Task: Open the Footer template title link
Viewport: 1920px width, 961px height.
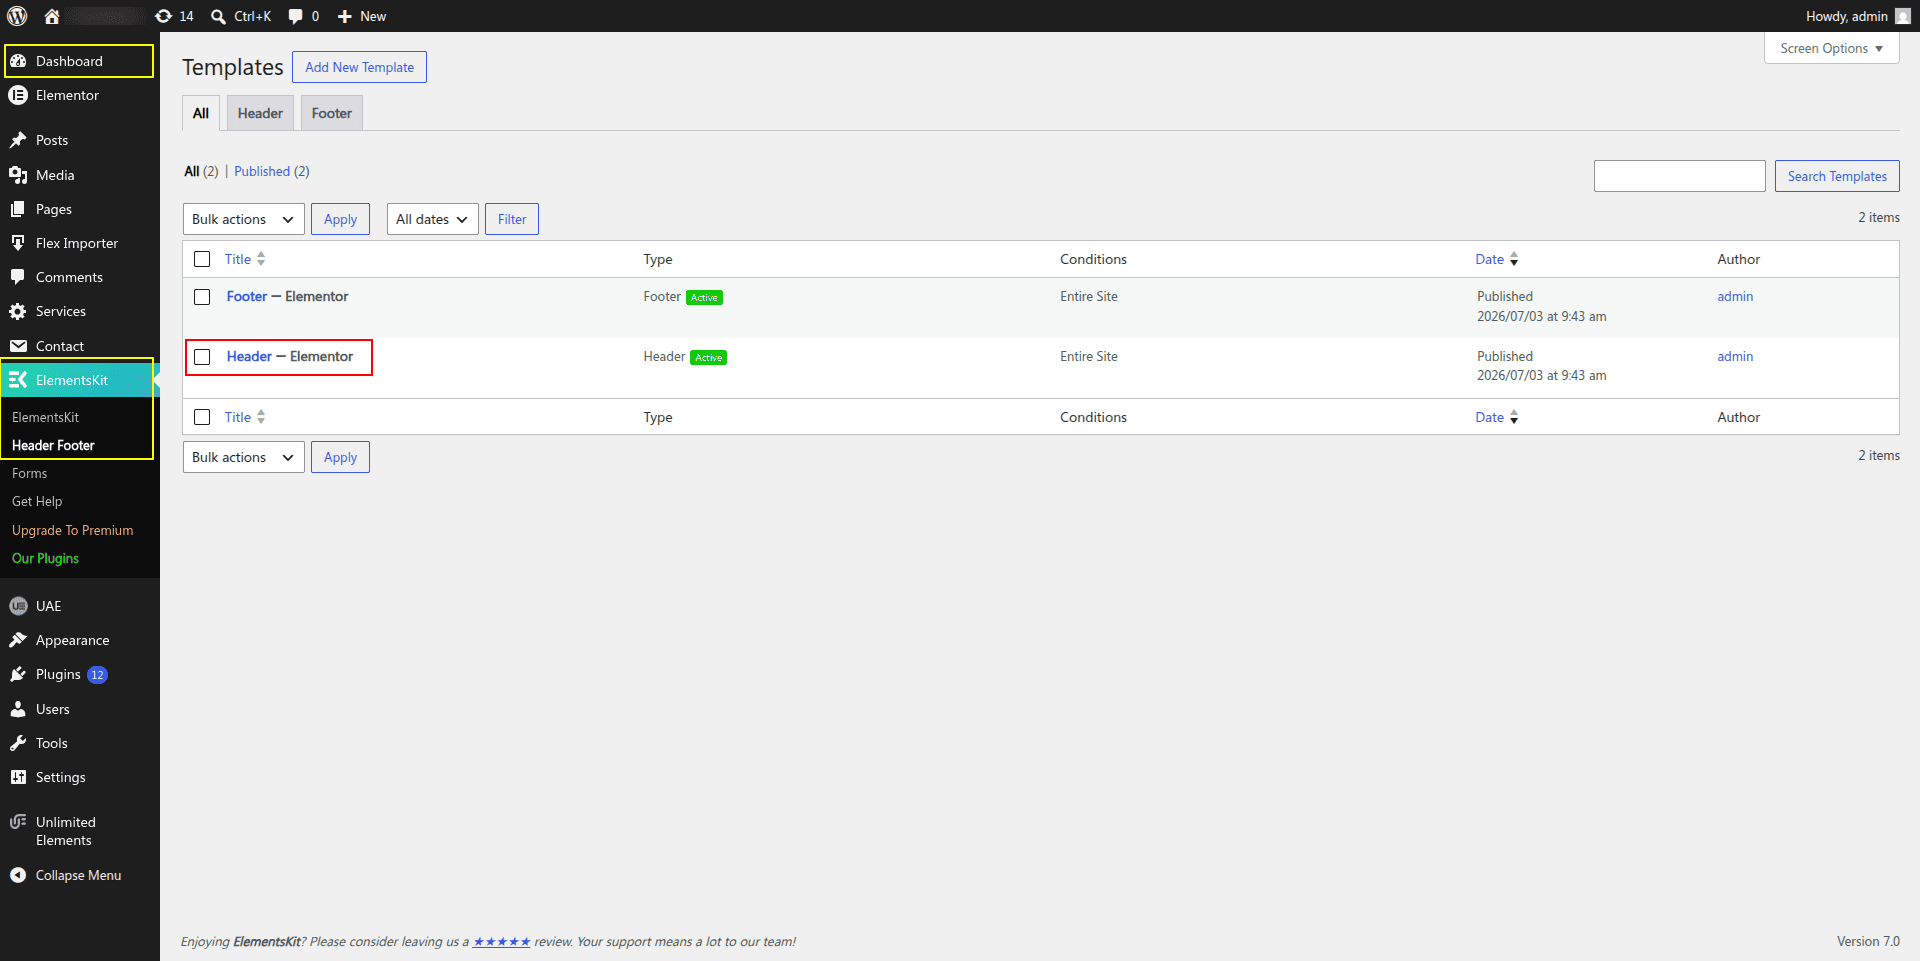Action: (247, 296)
